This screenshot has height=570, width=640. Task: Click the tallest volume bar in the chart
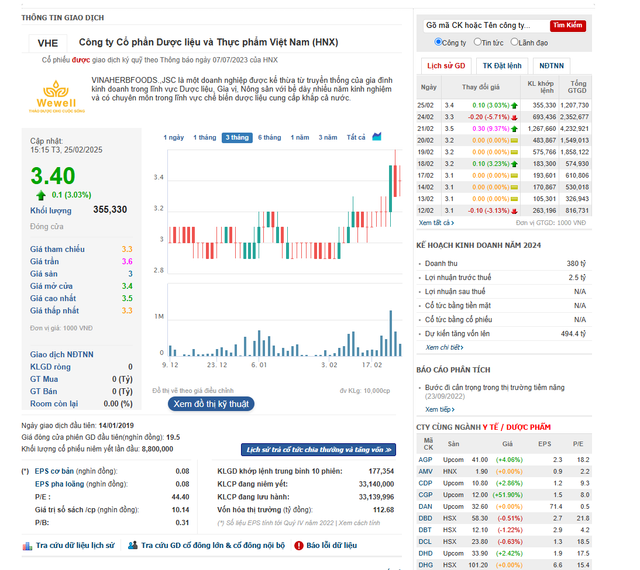point(391,333)
